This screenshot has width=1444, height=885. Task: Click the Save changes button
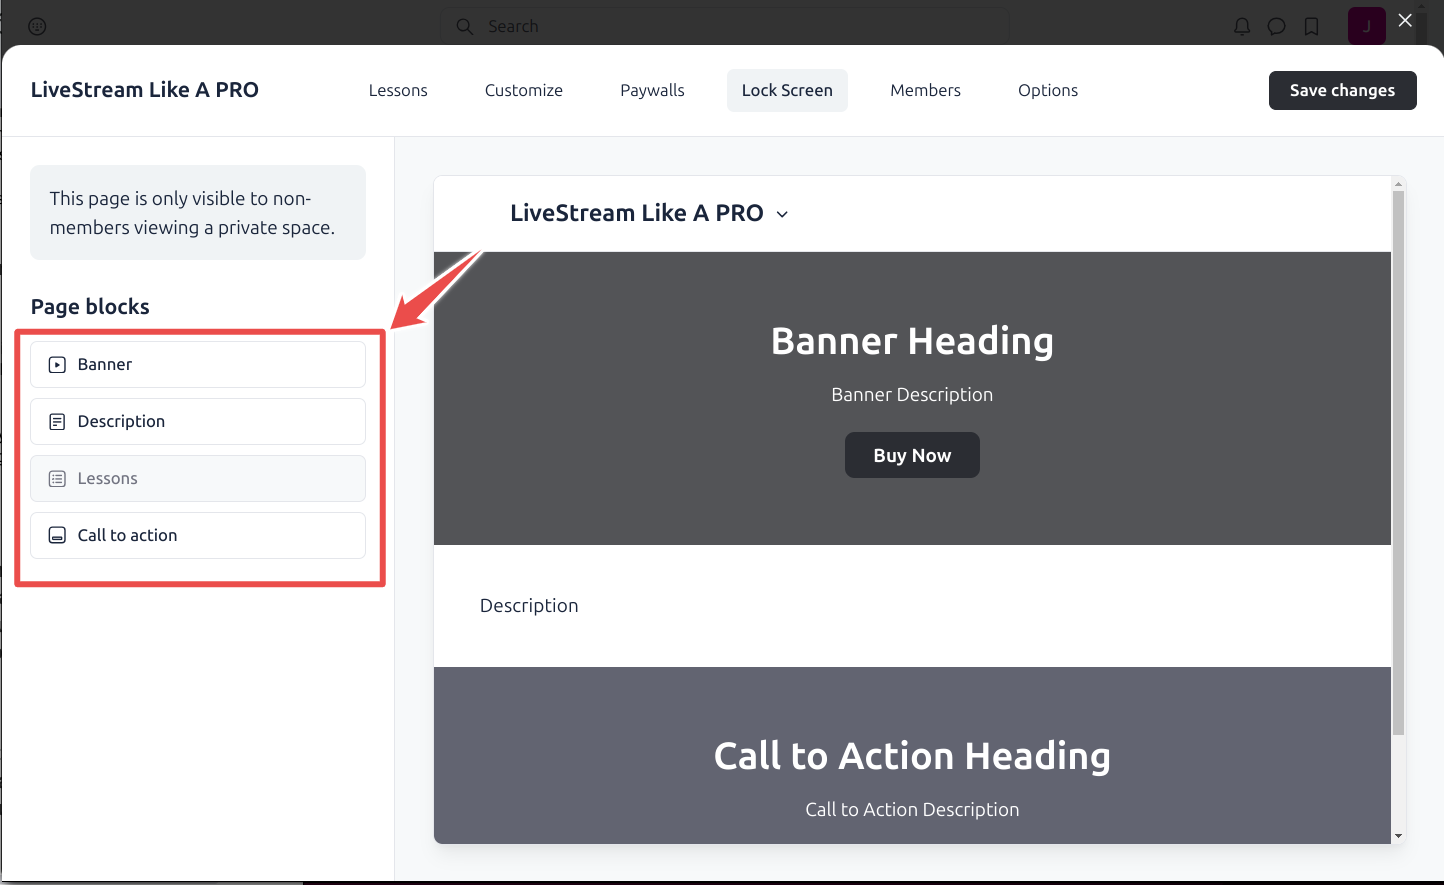[1342, 90]
